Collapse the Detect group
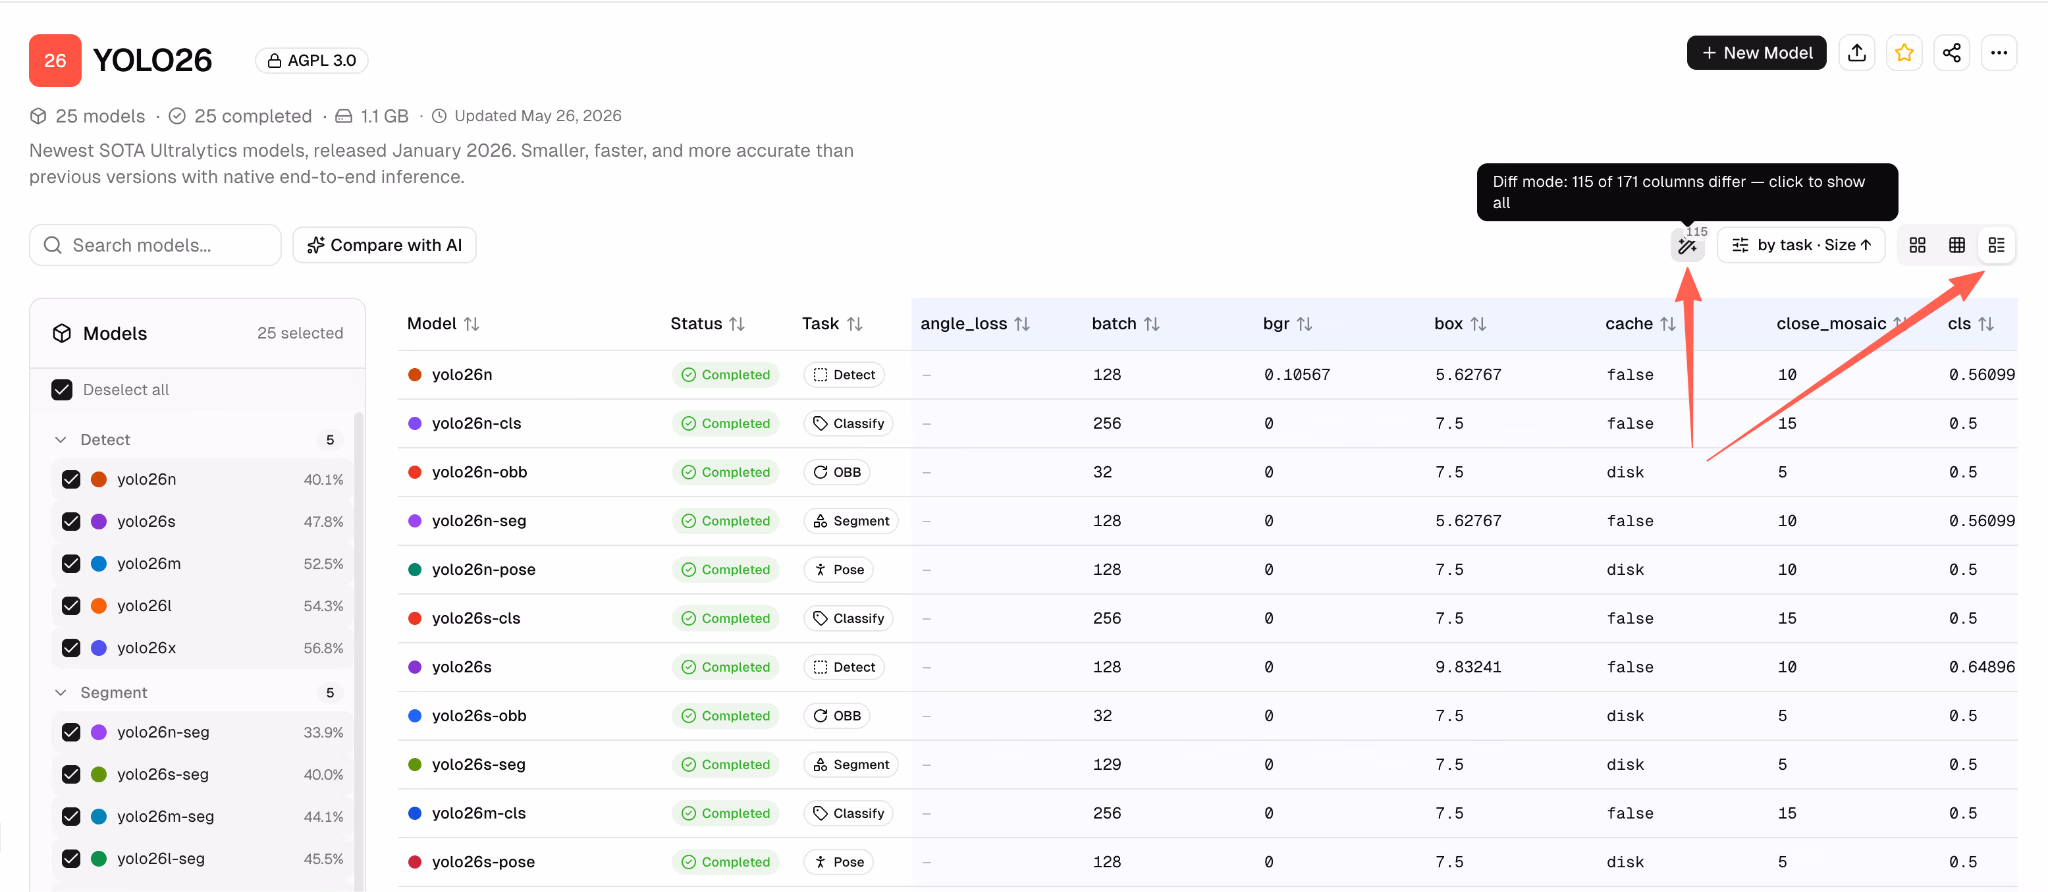This screenshot has height=892, width=2048. [61, 440]
